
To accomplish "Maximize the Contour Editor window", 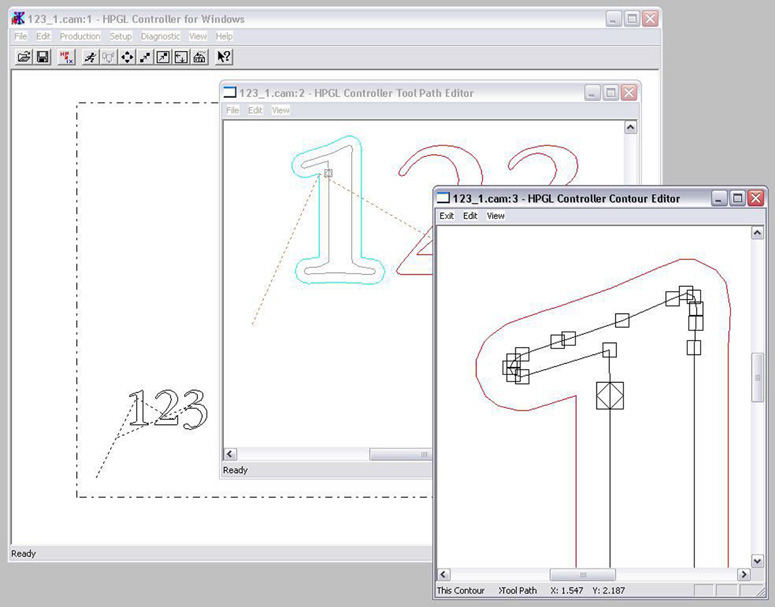I will (737, 198).
